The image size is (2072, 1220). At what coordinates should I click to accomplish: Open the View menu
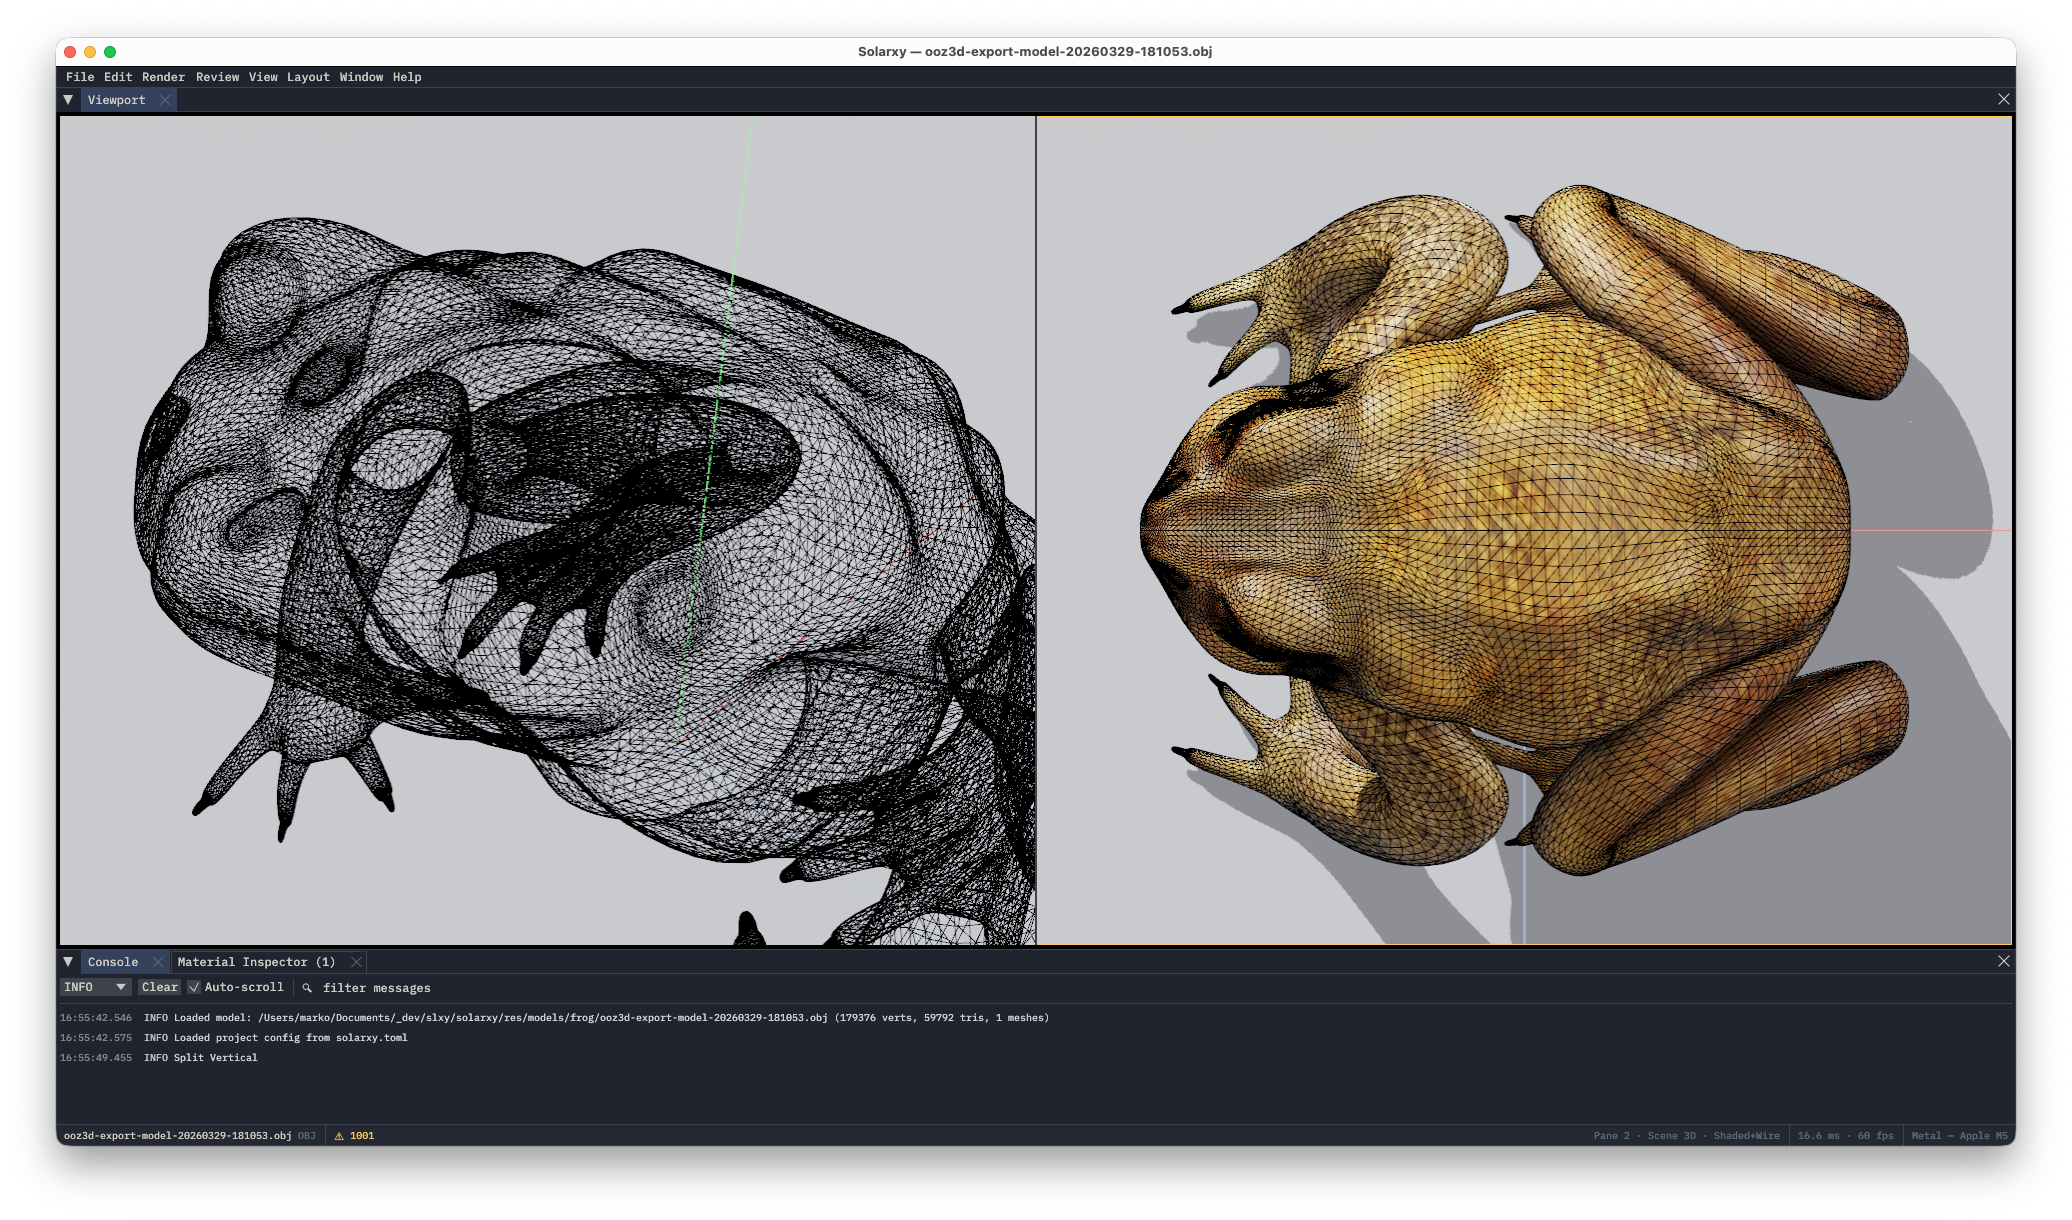[263, 77]
